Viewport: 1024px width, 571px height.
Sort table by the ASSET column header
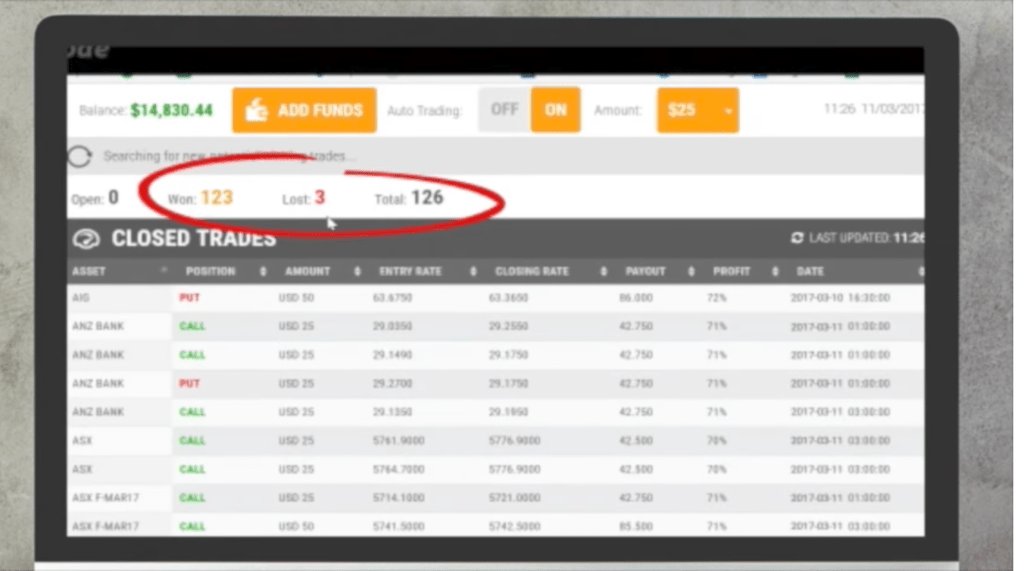(89, 271)
